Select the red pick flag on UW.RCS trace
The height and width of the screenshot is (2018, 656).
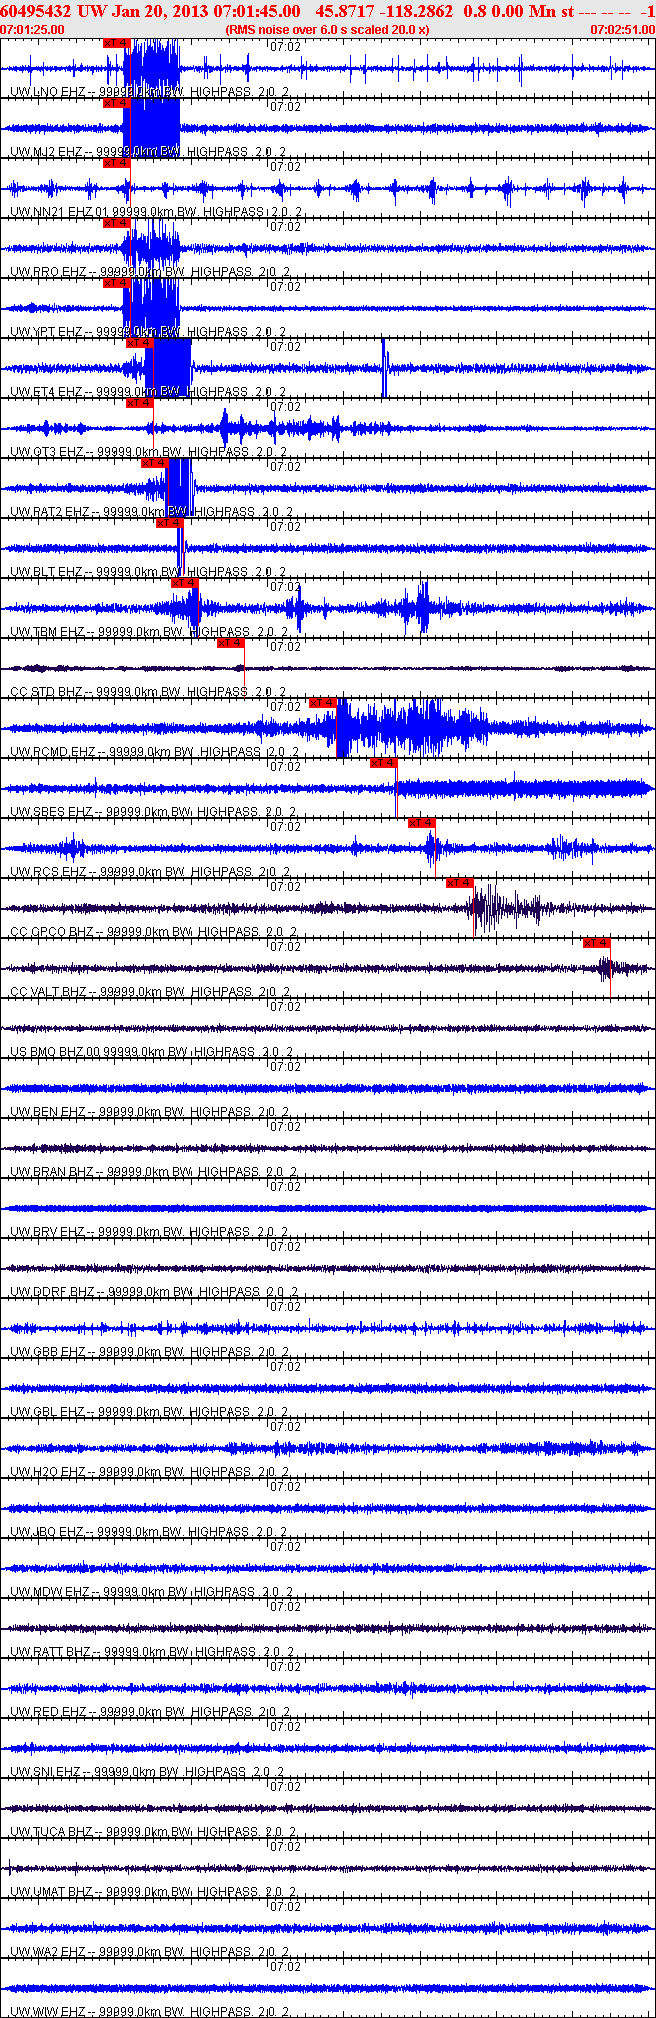click(x=422, y=823)
